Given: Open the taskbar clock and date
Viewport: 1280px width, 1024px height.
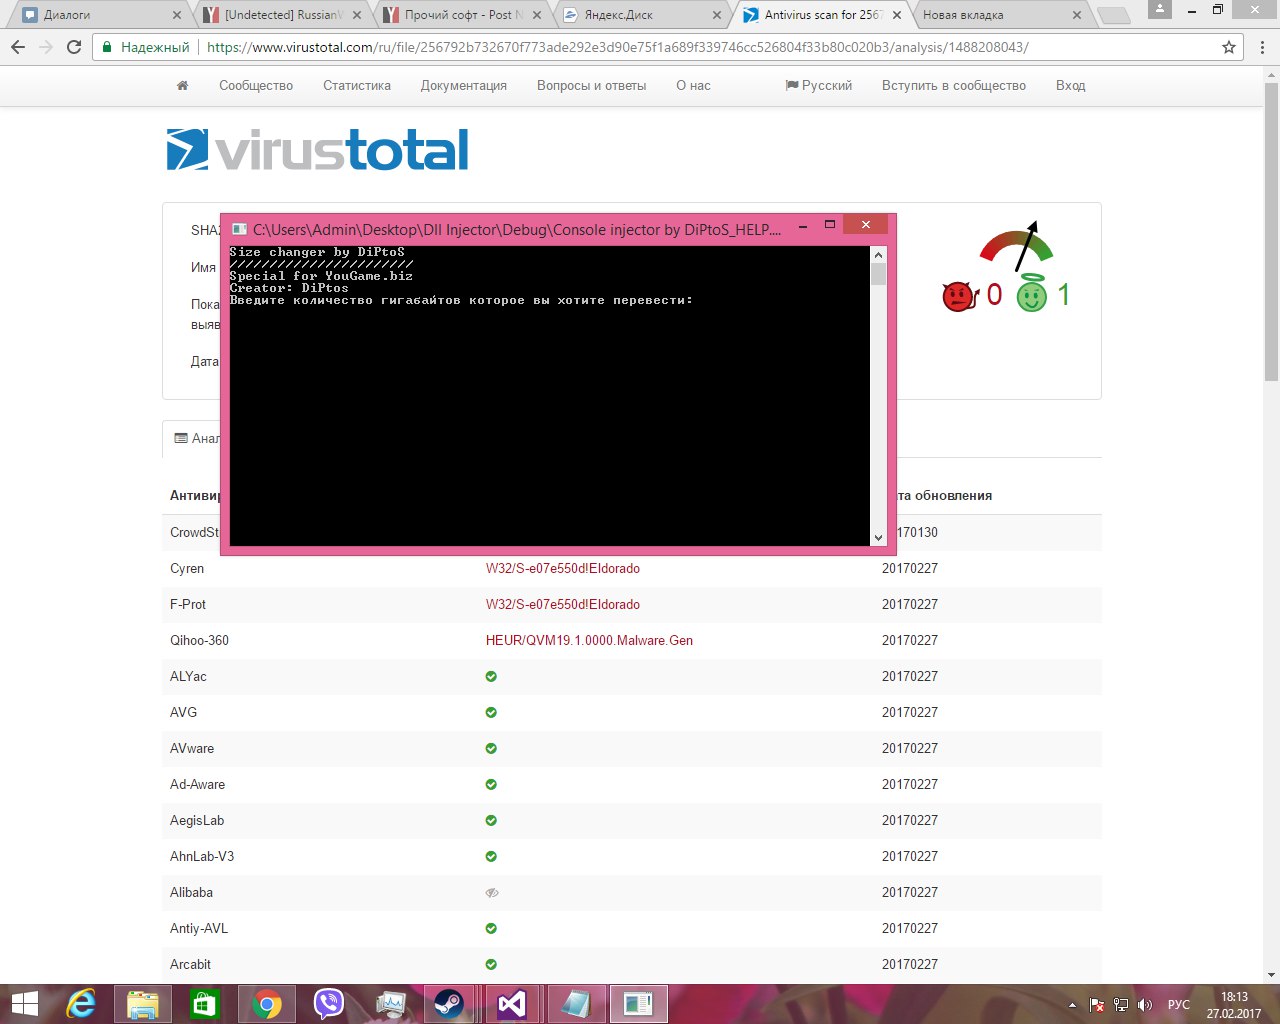Looking at the screenshot, I should click(x=1234, y=1005).
